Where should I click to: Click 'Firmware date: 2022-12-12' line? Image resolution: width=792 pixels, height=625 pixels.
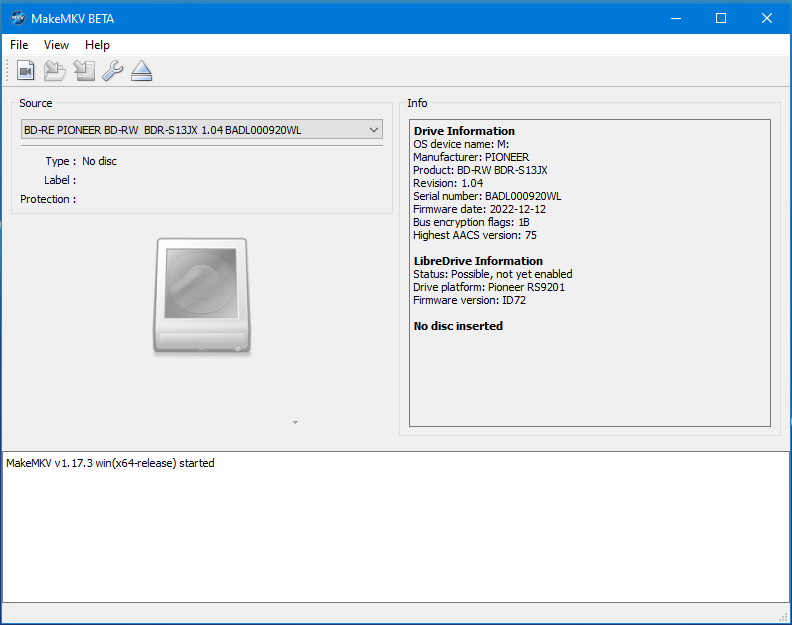click(479, 209)
